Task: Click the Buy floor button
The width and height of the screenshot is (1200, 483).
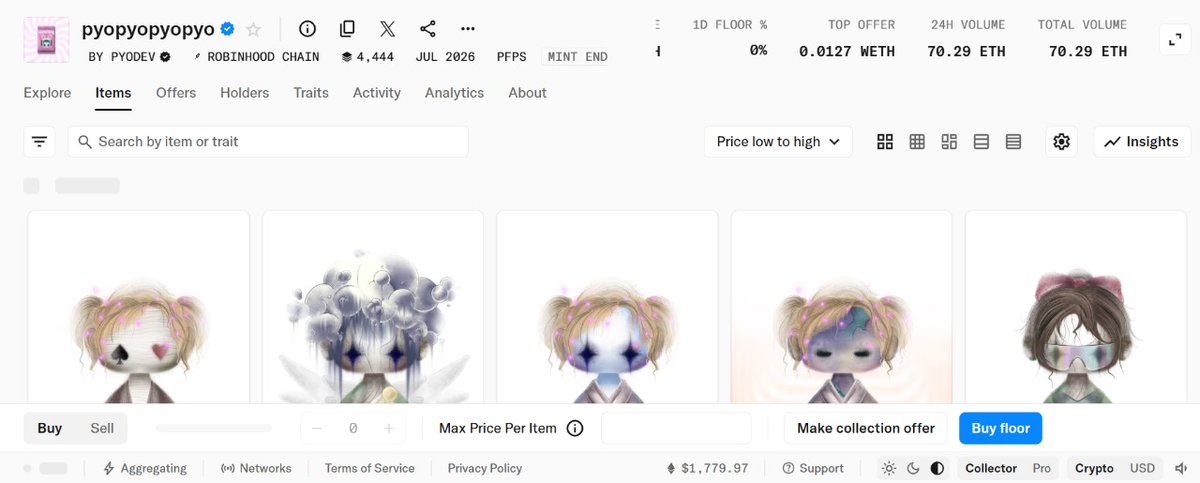Action: (x=1001, y=428)
